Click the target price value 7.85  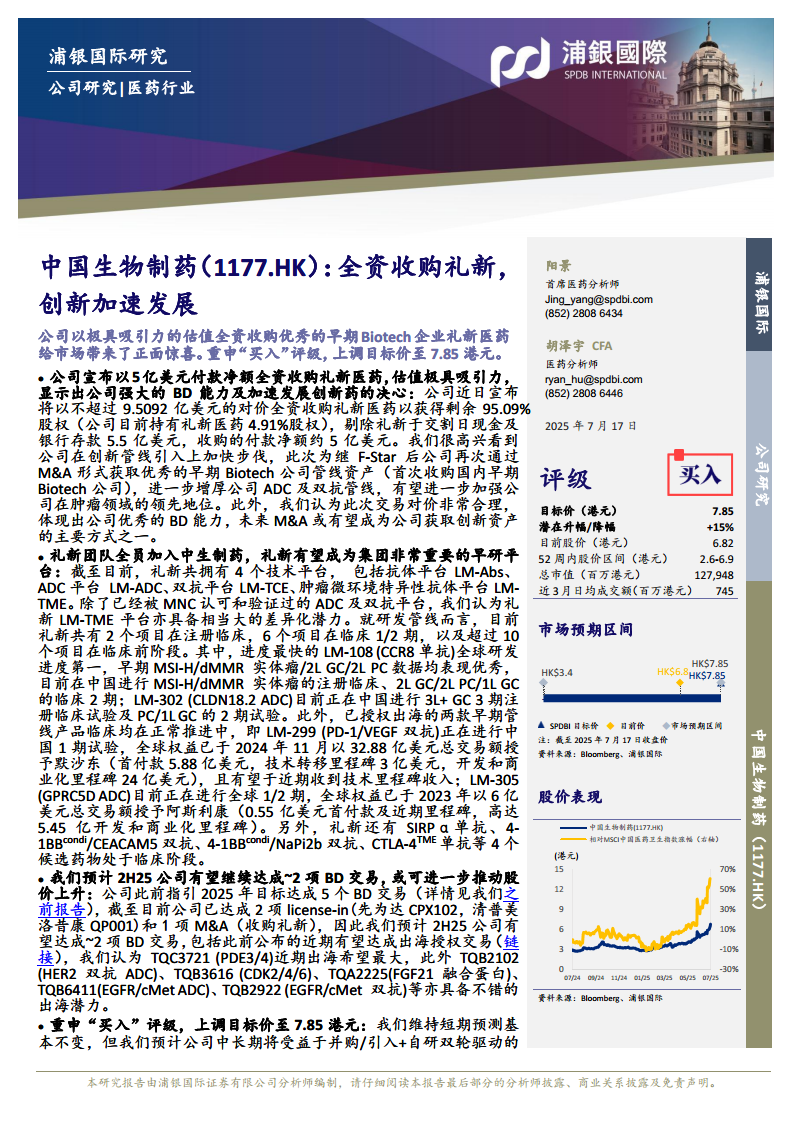(722, 511)
